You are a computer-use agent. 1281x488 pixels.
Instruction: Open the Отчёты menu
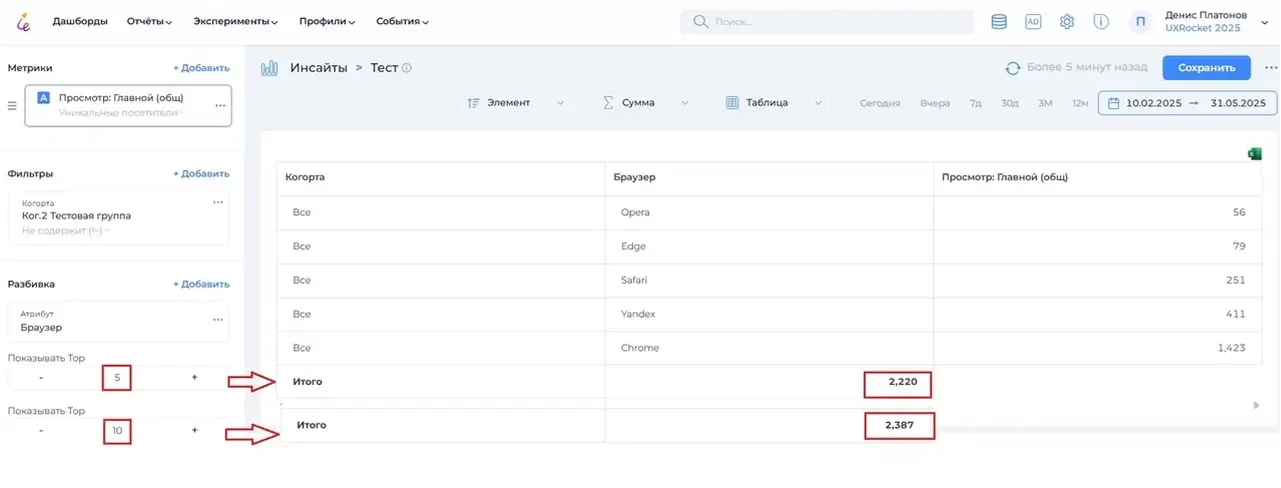[x=149, y=21]
